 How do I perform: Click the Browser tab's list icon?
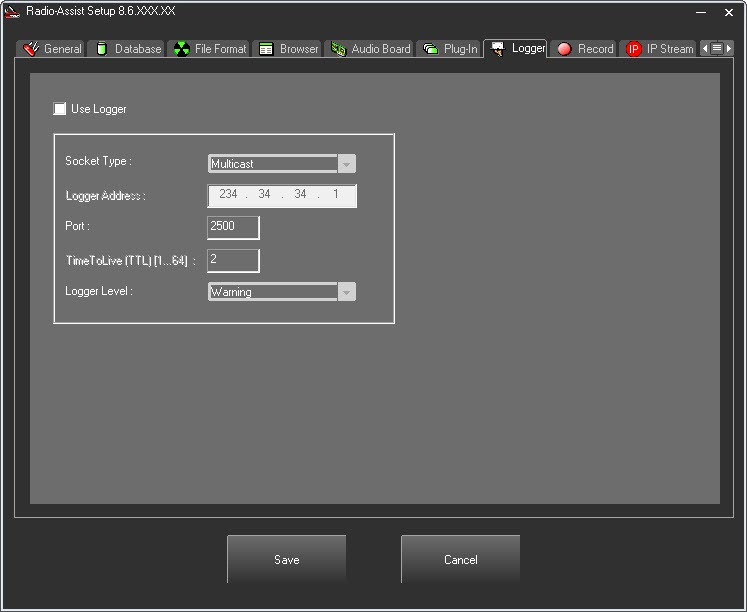266,49
